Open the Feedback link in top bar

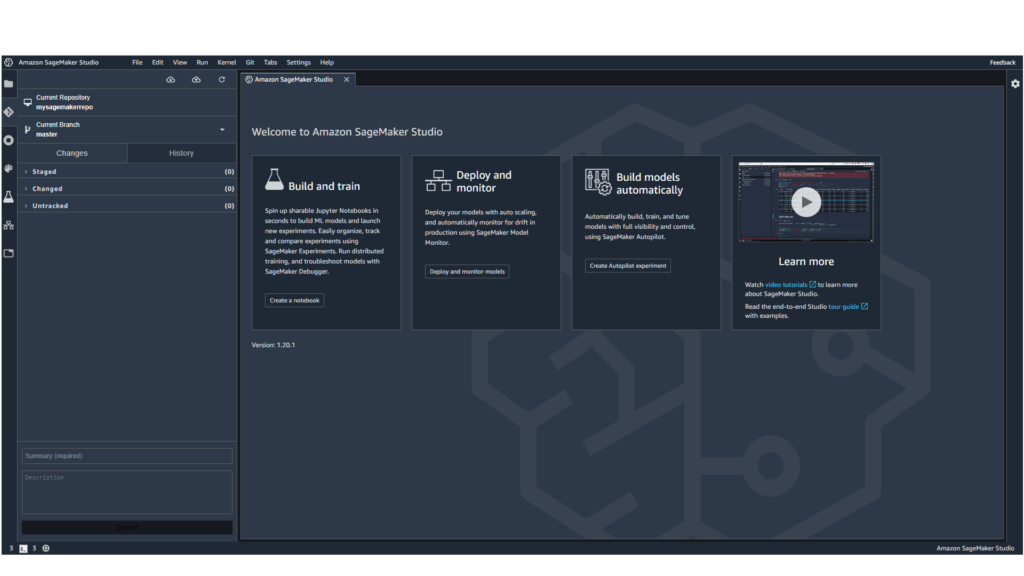pos(1002,63)
